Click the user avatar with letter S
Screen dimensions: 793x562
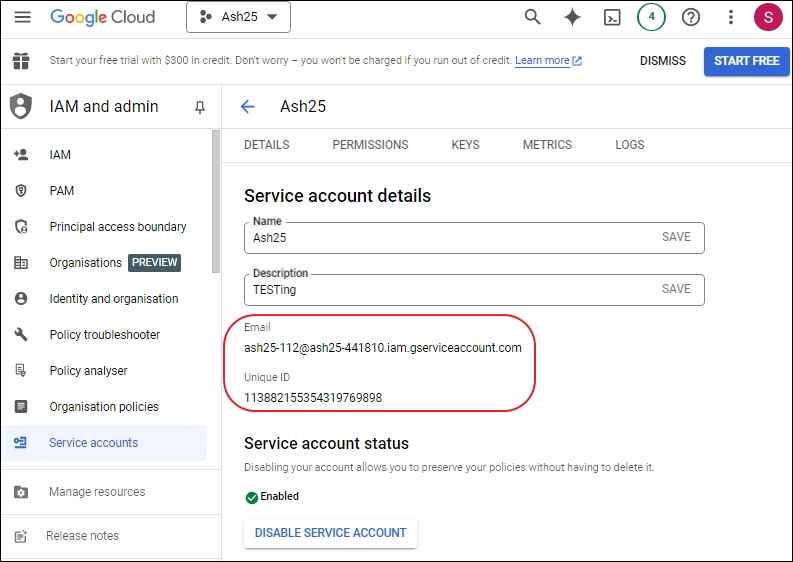pyautogui.click(x=768, y=17)
